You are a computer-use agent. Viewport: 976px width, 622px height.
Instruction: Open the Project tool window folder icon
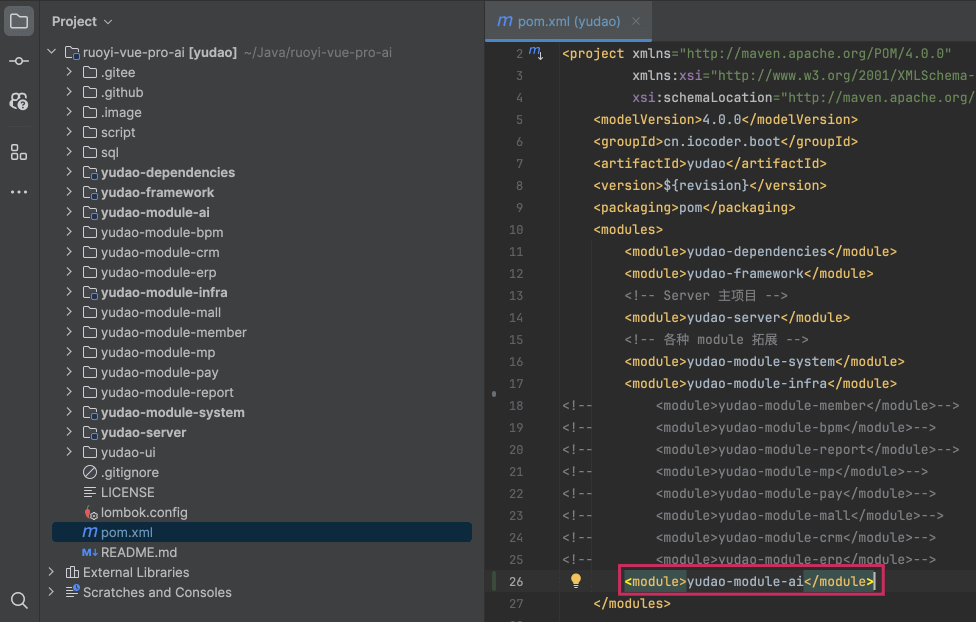19,21
